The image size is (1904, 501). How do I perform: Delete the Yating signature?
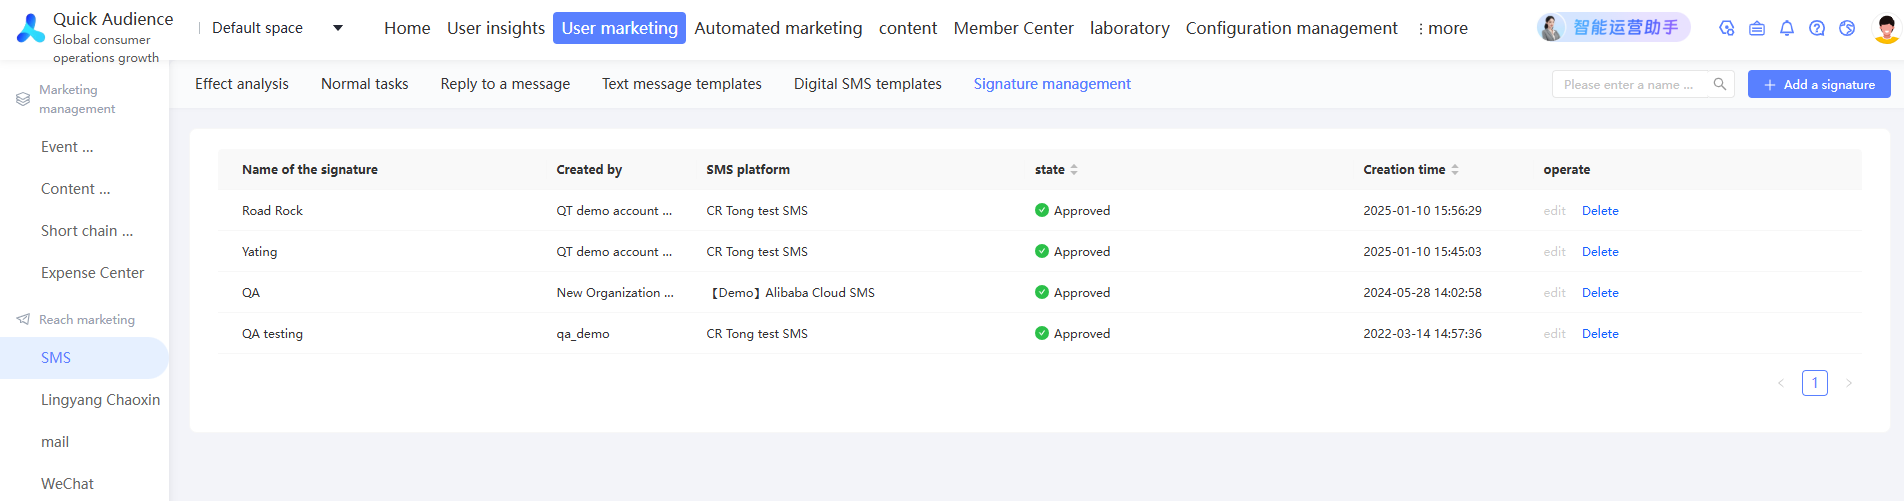click(x=1600, y=251)
